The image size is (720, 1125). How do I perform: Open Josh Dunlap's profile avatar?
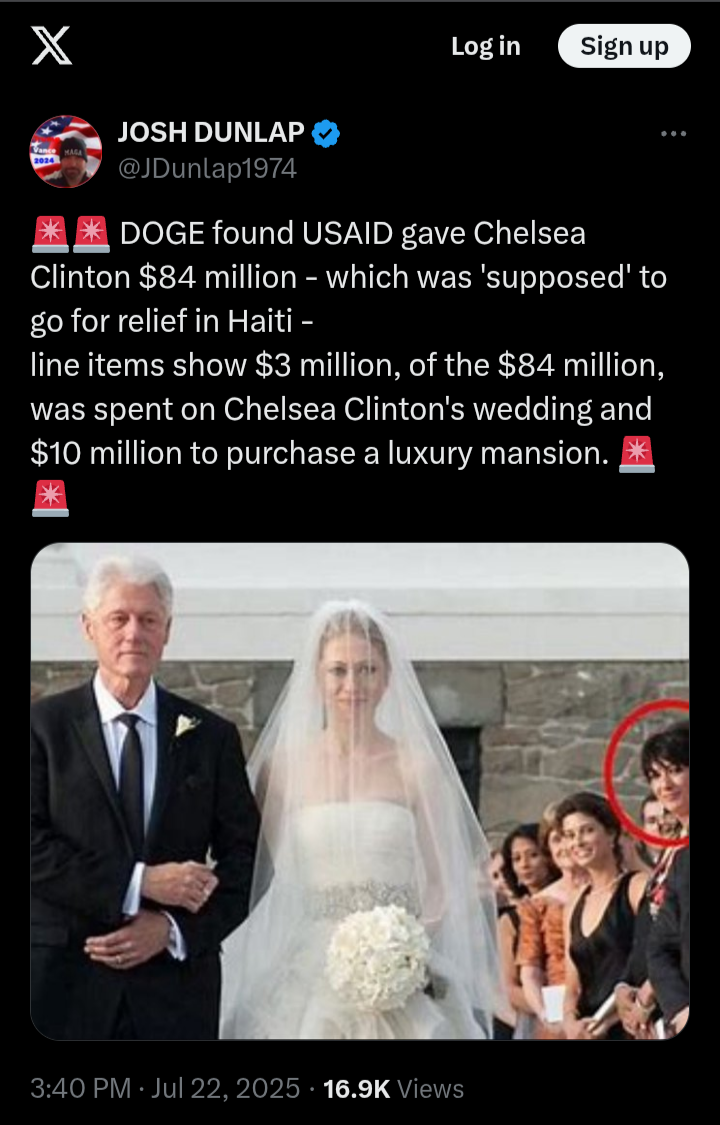tap(66, 151)
